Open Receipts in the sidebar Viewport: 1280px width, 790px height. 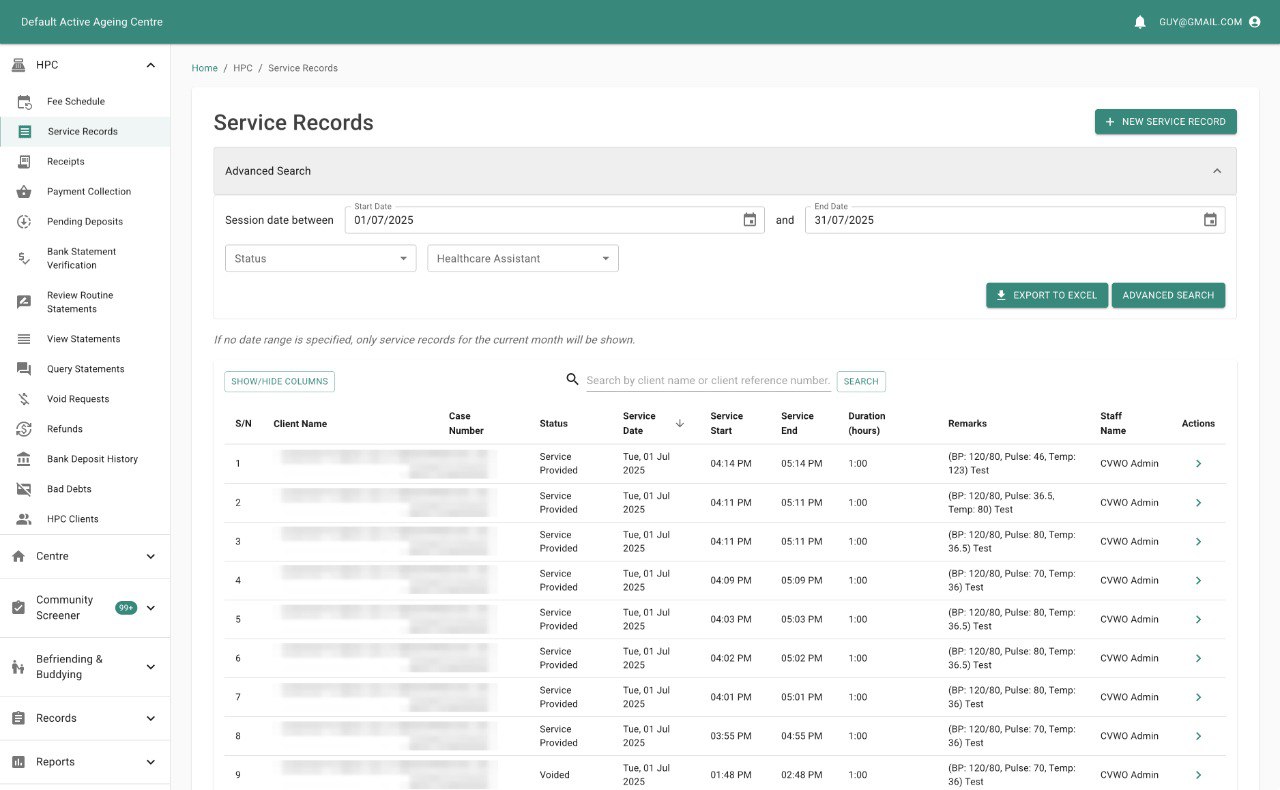click(x=66, y=162)
